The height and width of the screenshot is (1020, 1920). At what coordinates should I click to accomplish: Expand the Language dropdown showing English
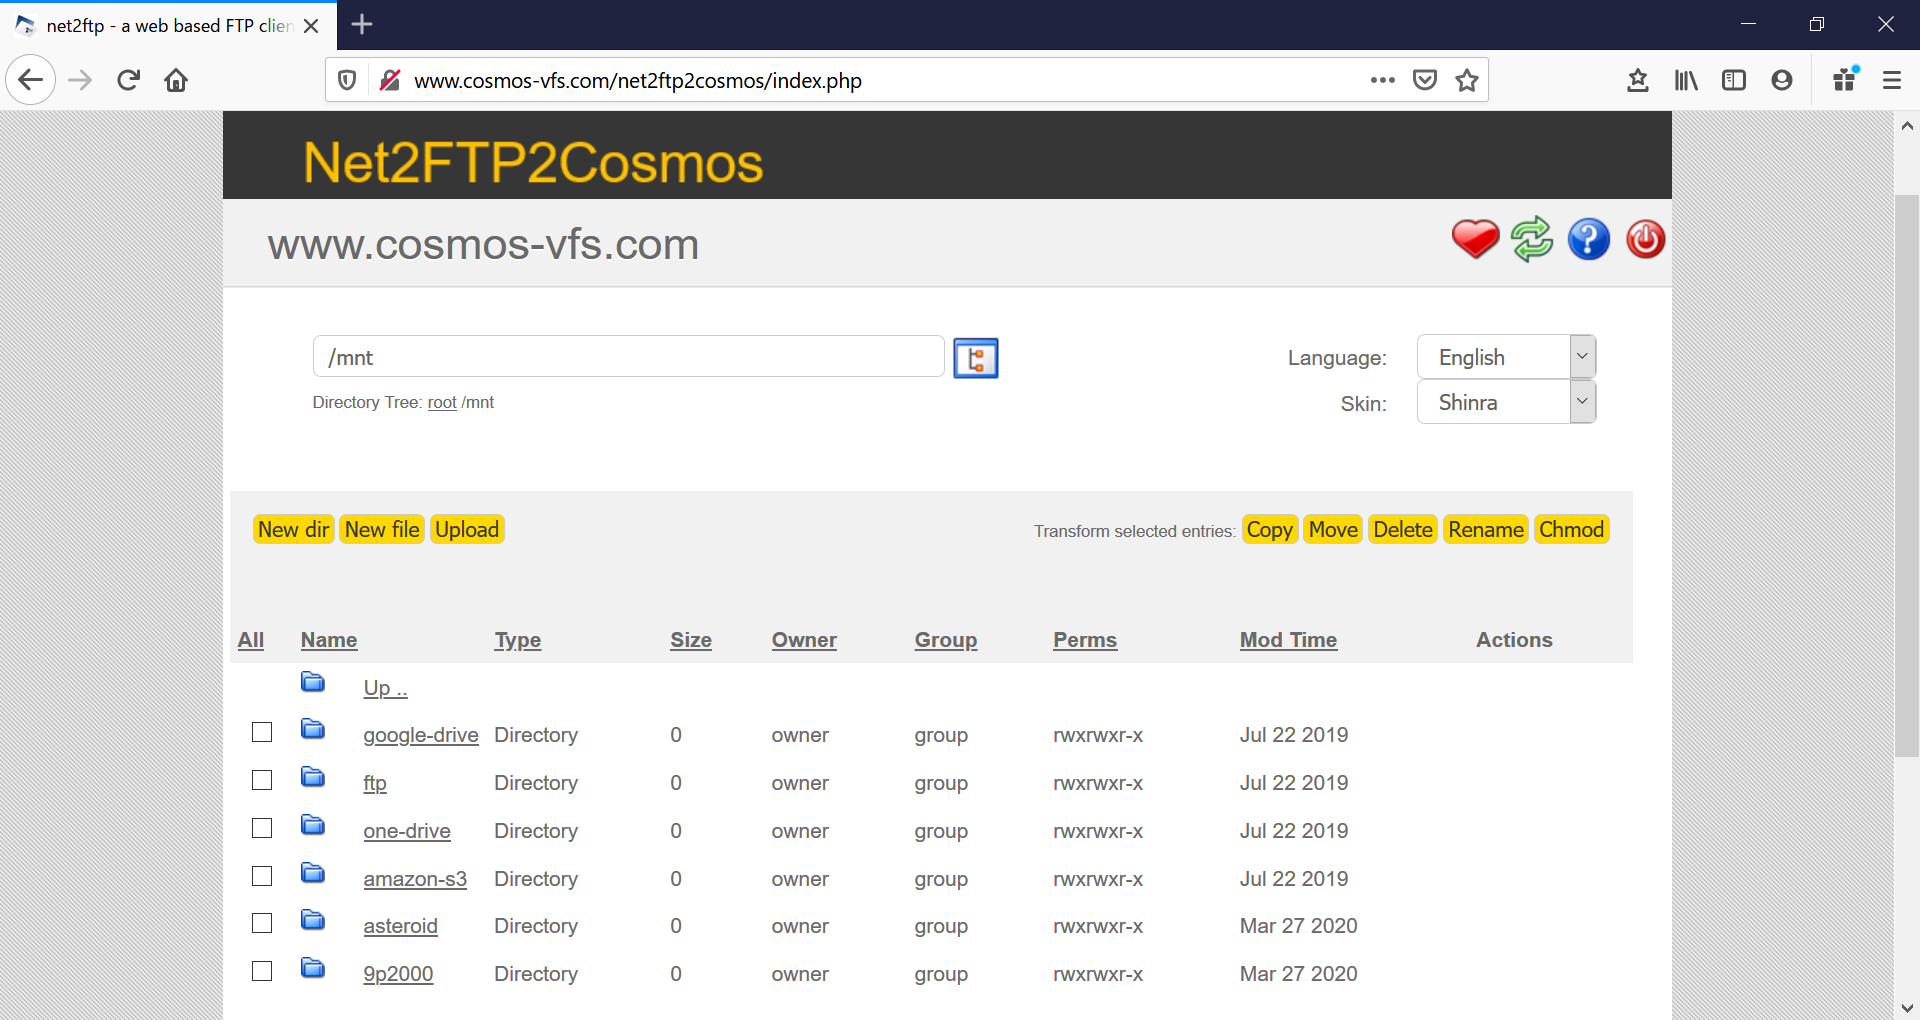click(x=1506, y=357)
